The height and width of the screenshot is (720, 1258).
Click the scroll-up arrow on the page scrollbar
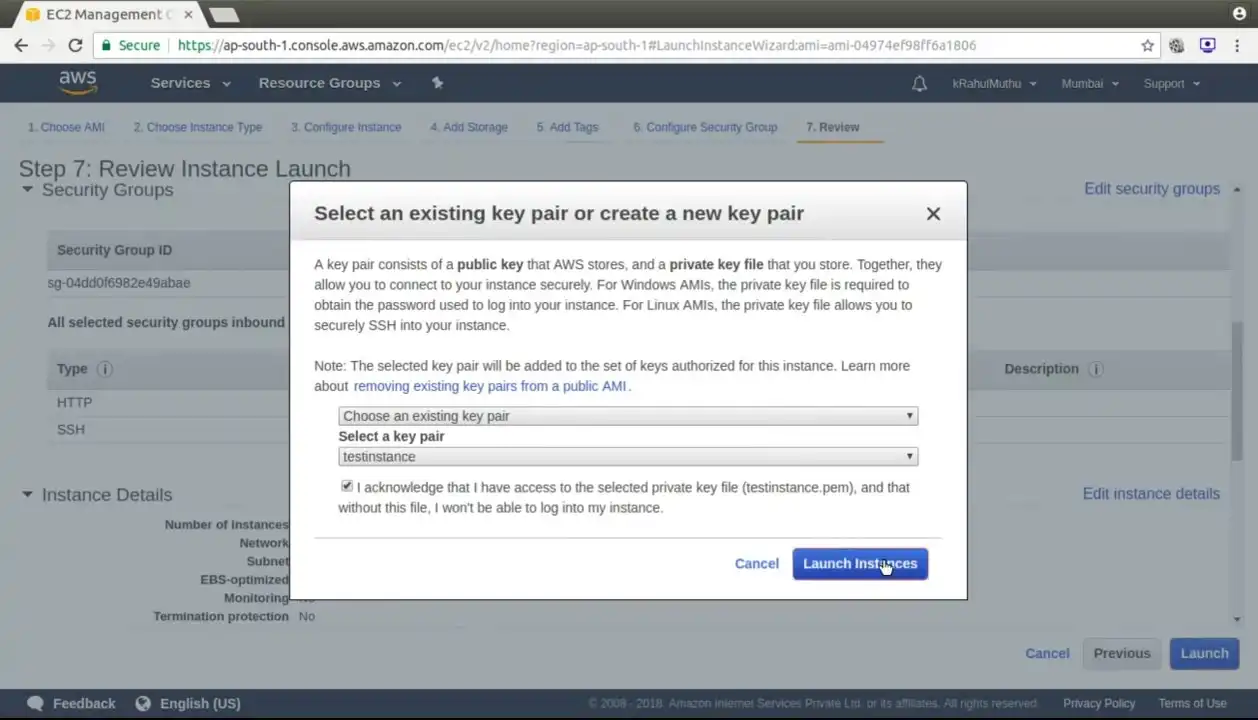tap(1237, 189)
